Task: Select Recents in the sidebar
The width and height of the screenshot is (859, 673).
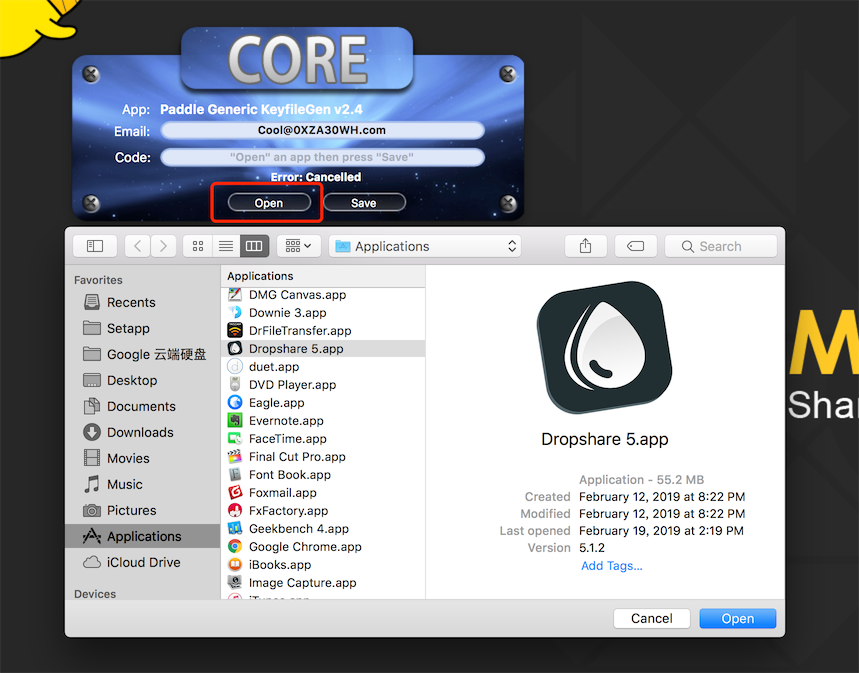Action: [142, 303]
